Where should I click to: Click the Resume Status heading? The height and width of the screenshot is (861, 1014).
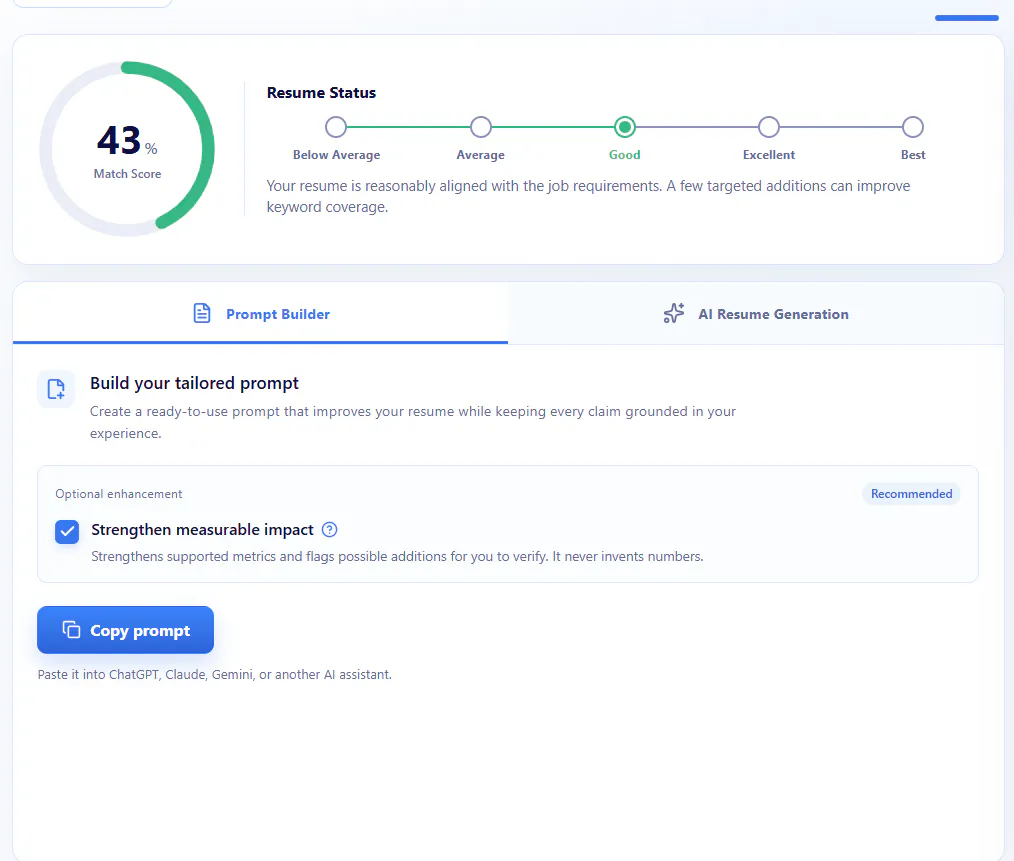321,93
